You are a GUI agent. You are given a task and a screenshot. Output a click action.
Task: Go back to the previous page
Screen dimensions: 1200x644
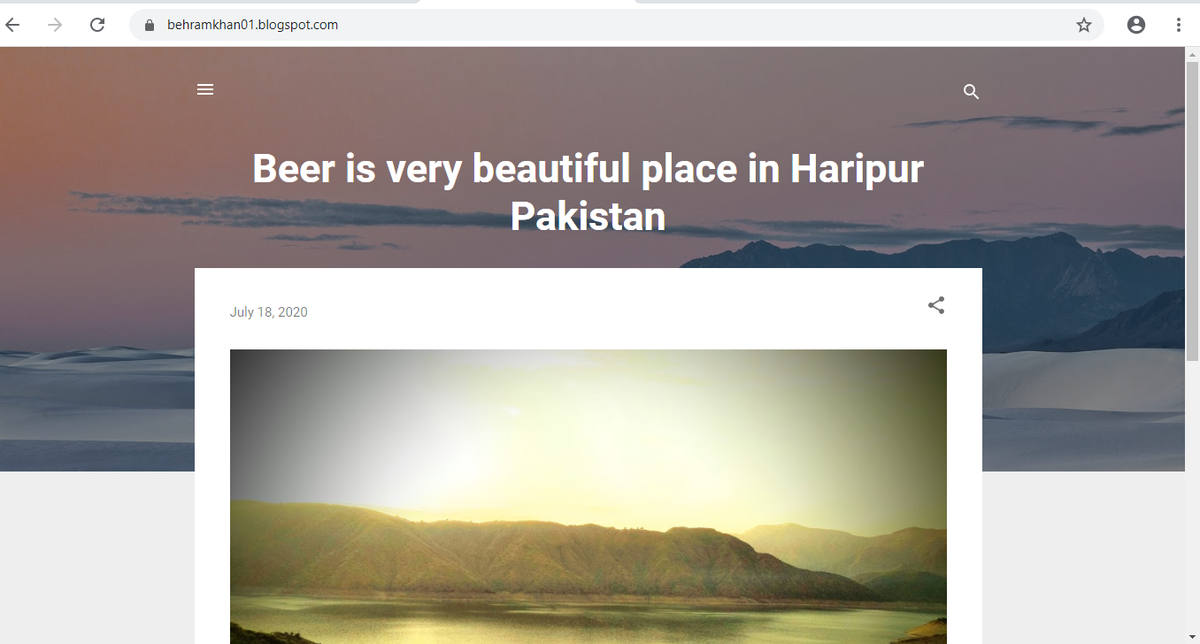click(x=12, y=25)
